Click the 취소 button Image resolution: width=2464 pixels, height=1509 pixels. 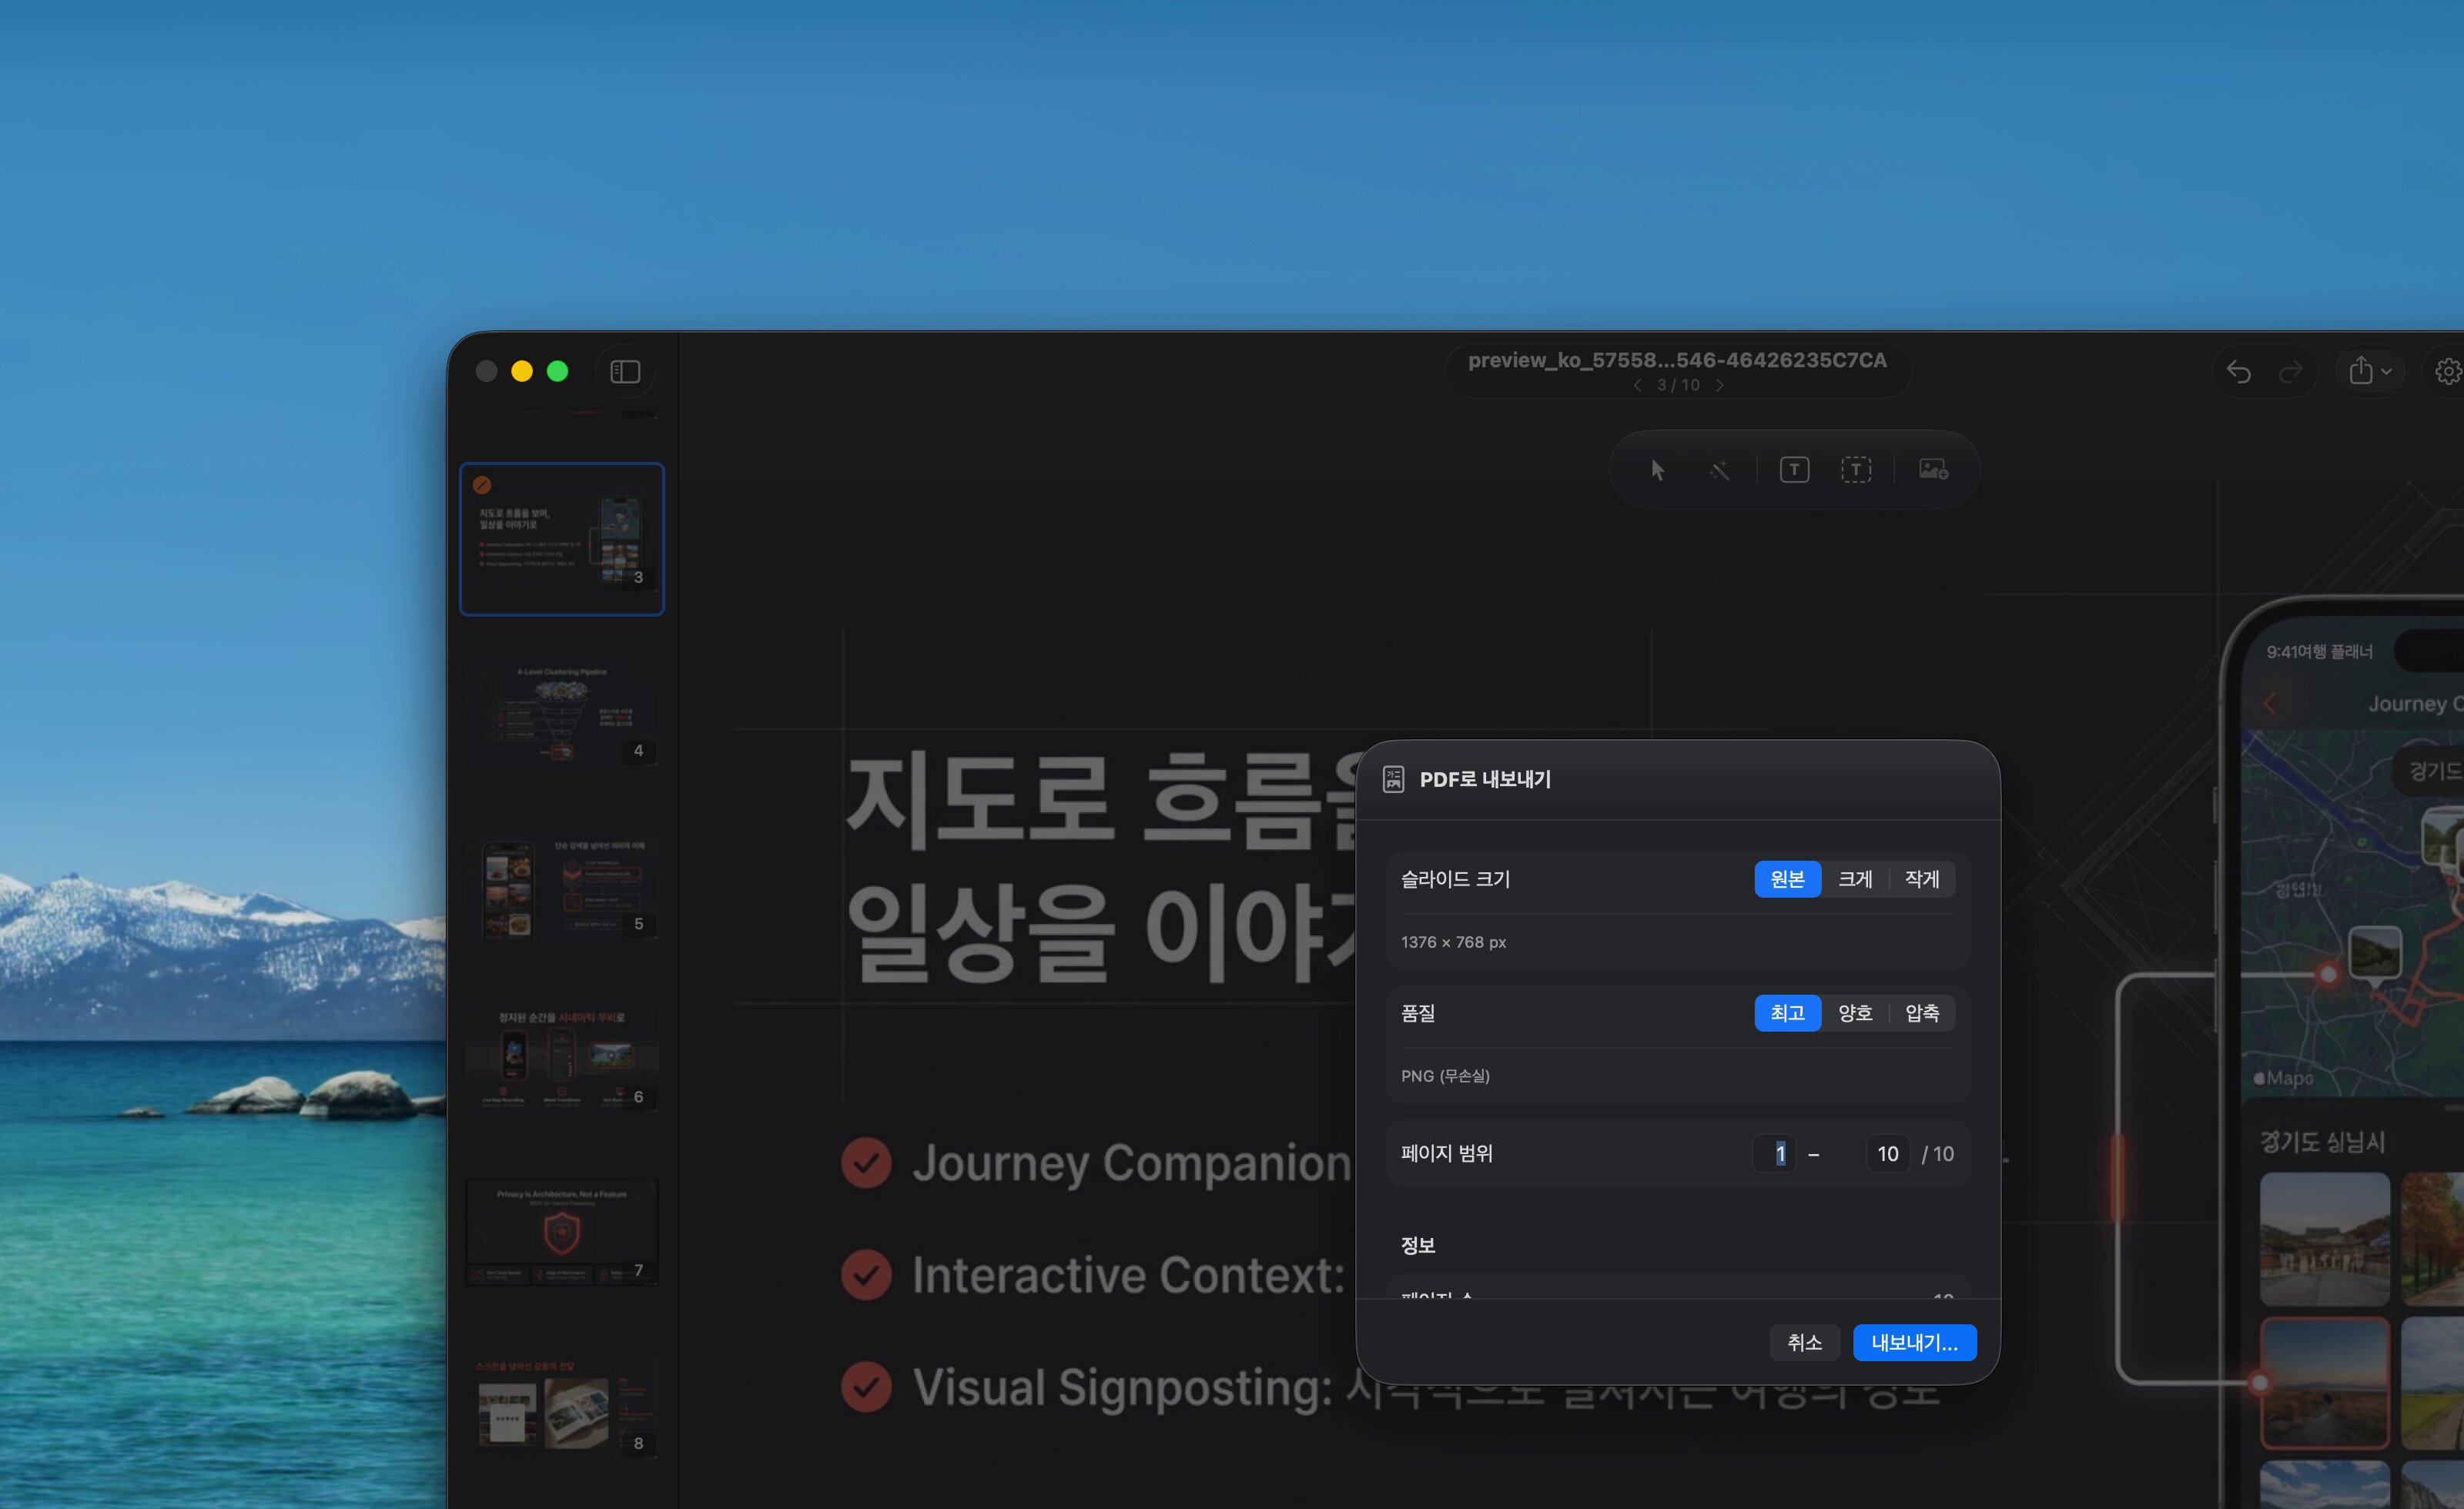point(1804,1342)
